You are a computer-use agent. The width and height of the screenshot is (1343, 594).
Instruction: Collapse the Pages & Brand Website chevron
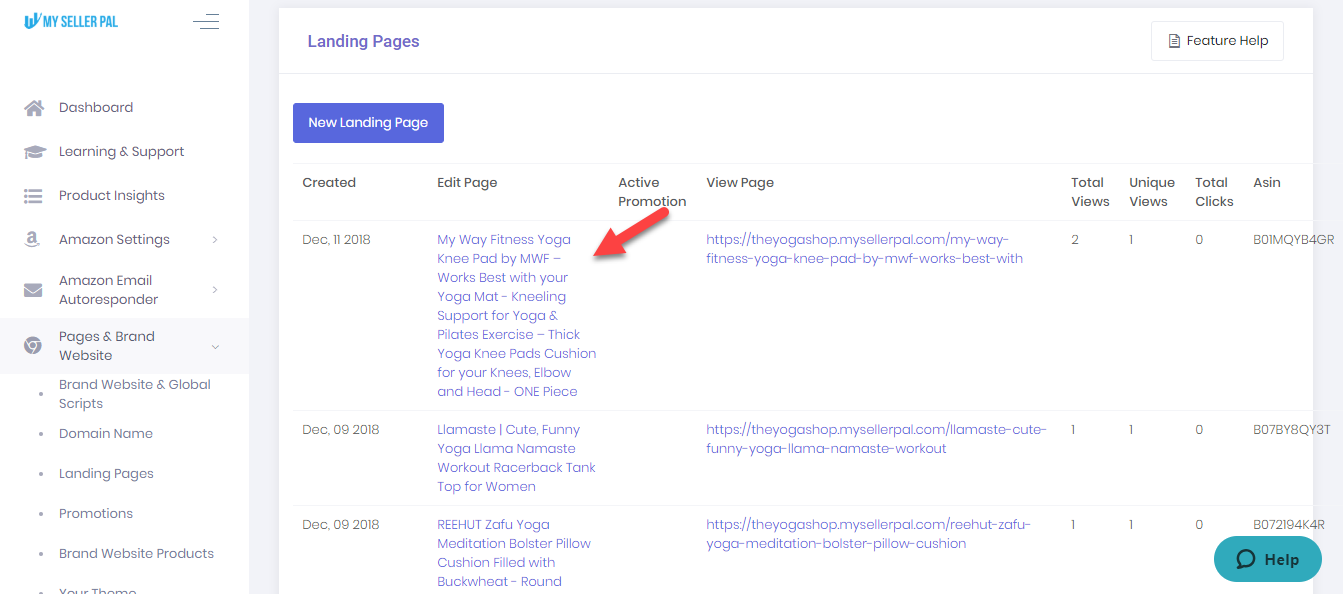[x=215, y=346]
